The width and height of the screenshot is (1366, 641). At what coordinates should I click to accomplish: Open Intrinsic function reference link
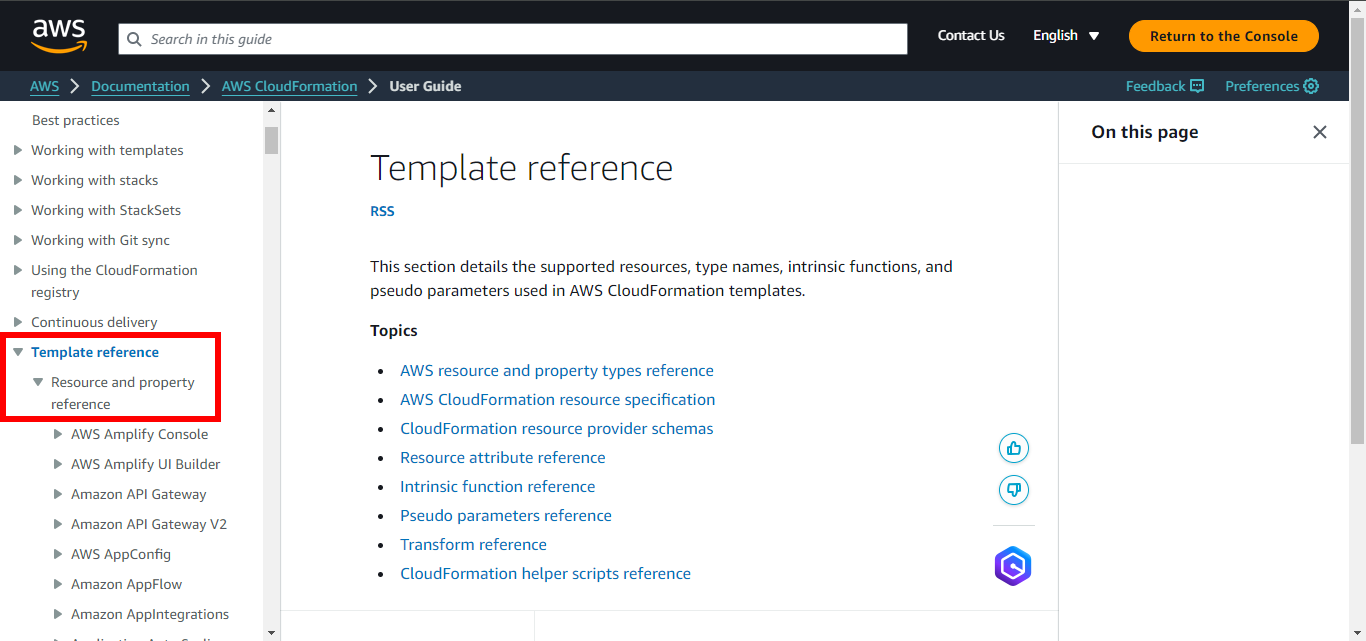[497, 487]
